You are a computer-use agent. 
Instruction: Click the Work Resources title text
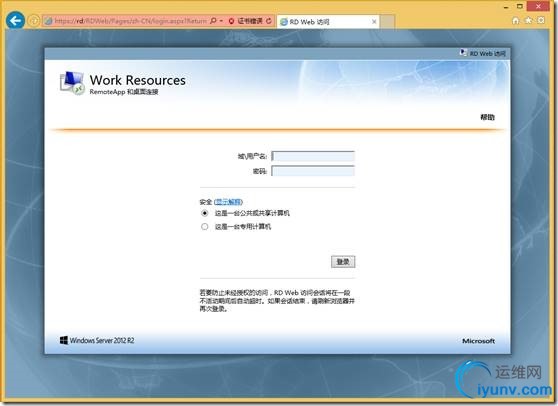tap(137, 80)
